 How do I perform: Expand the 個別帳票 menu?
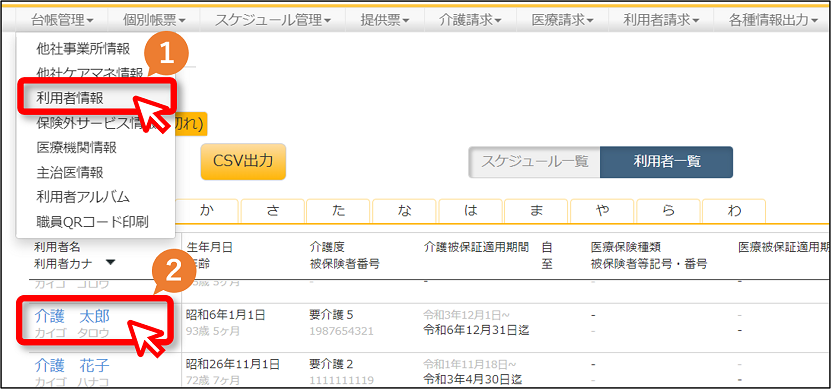pyautogui.click(x=154, y=20)
